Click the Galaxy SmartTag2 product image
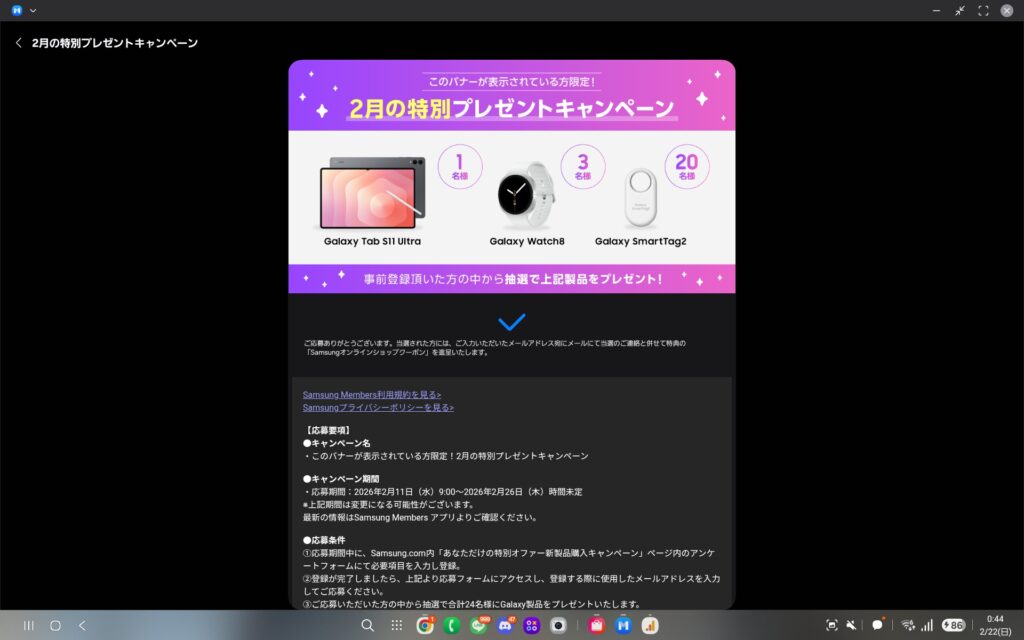This screenshot has width=1024, height=640. point(640,198)
